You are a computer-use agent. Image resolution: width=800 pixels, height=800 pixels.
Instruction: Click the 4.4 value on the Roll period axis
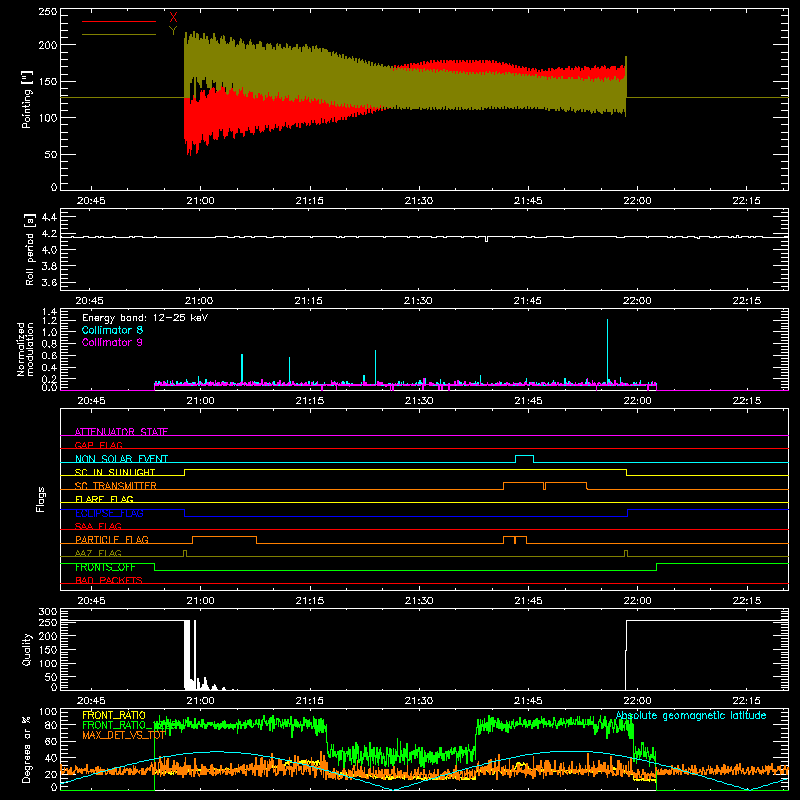49,217
